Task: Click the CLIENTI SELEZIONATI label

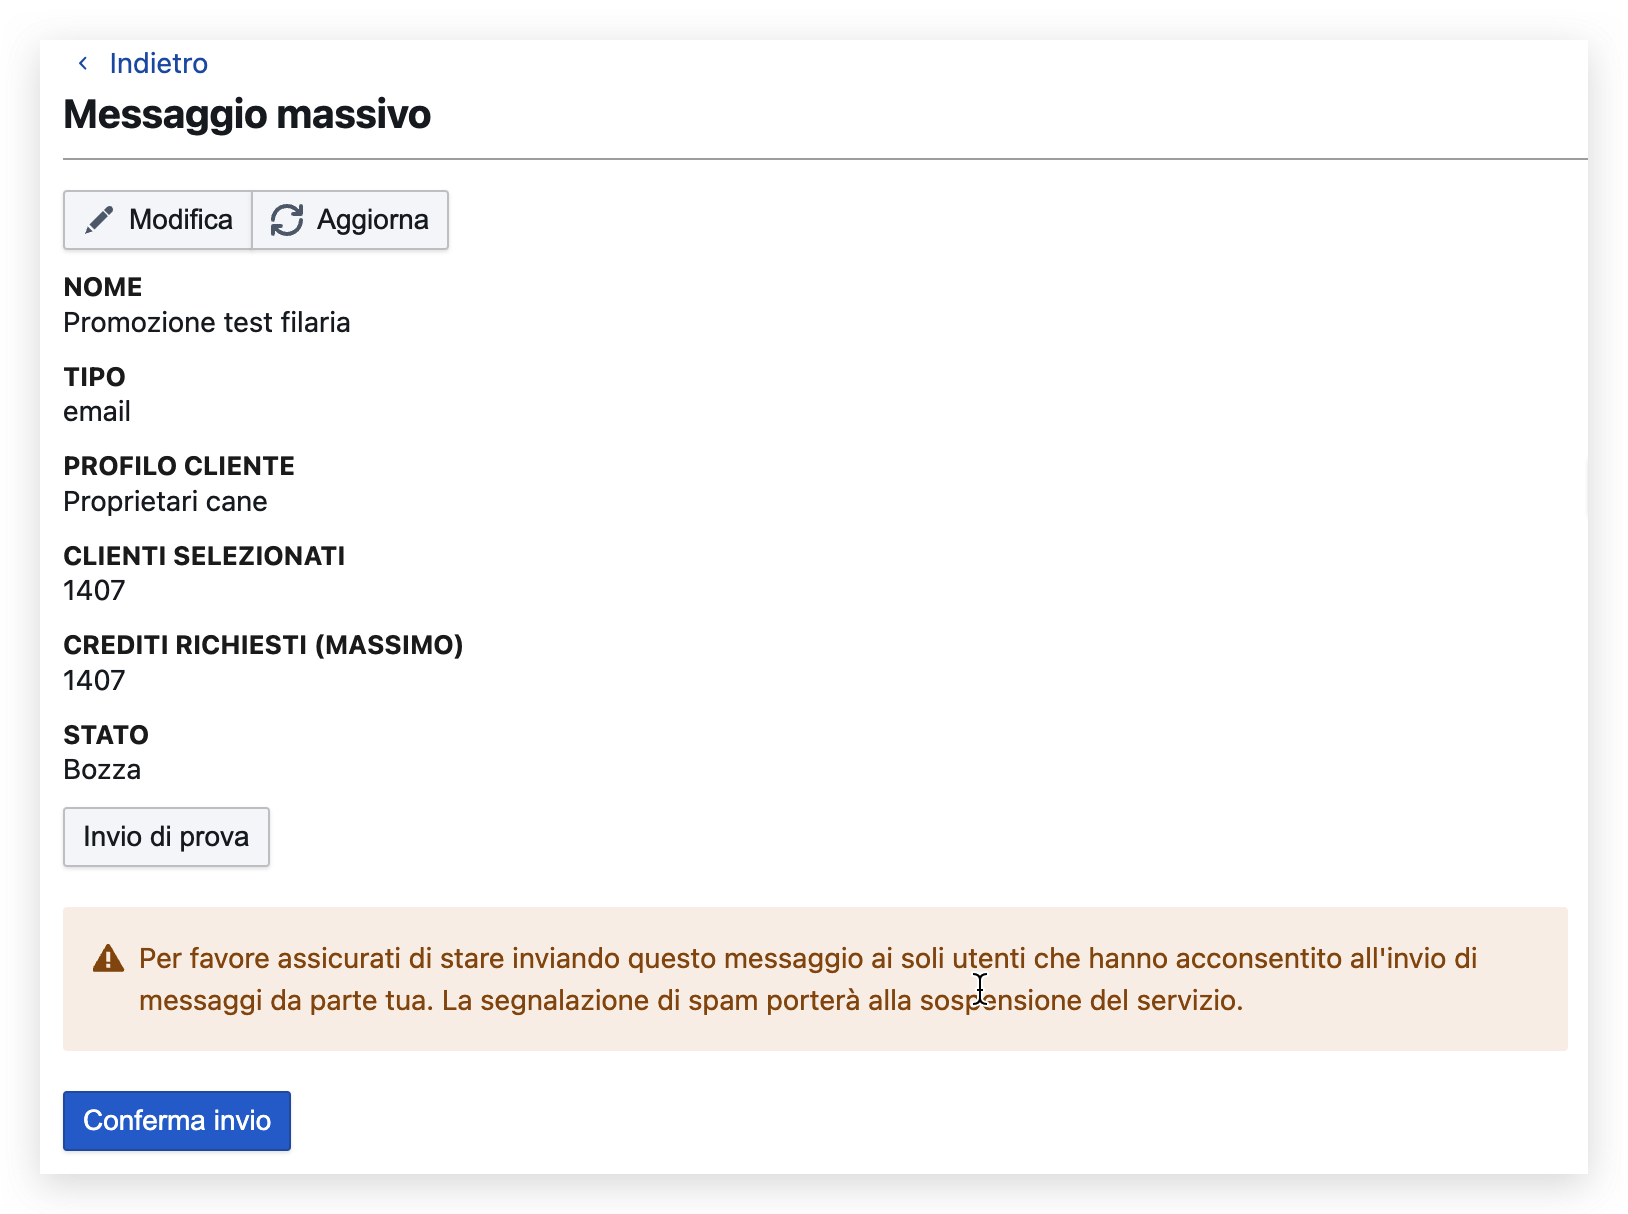Action: [x=204, y=556]
